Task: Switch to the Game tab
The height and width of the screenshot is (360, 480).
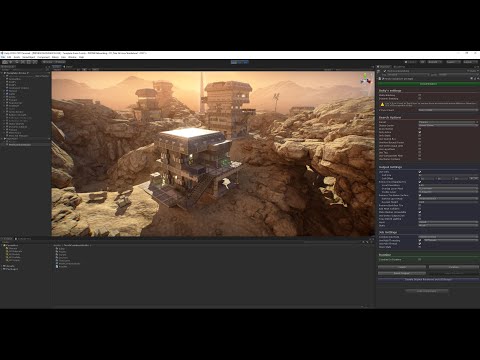Action: coord(69,67)
